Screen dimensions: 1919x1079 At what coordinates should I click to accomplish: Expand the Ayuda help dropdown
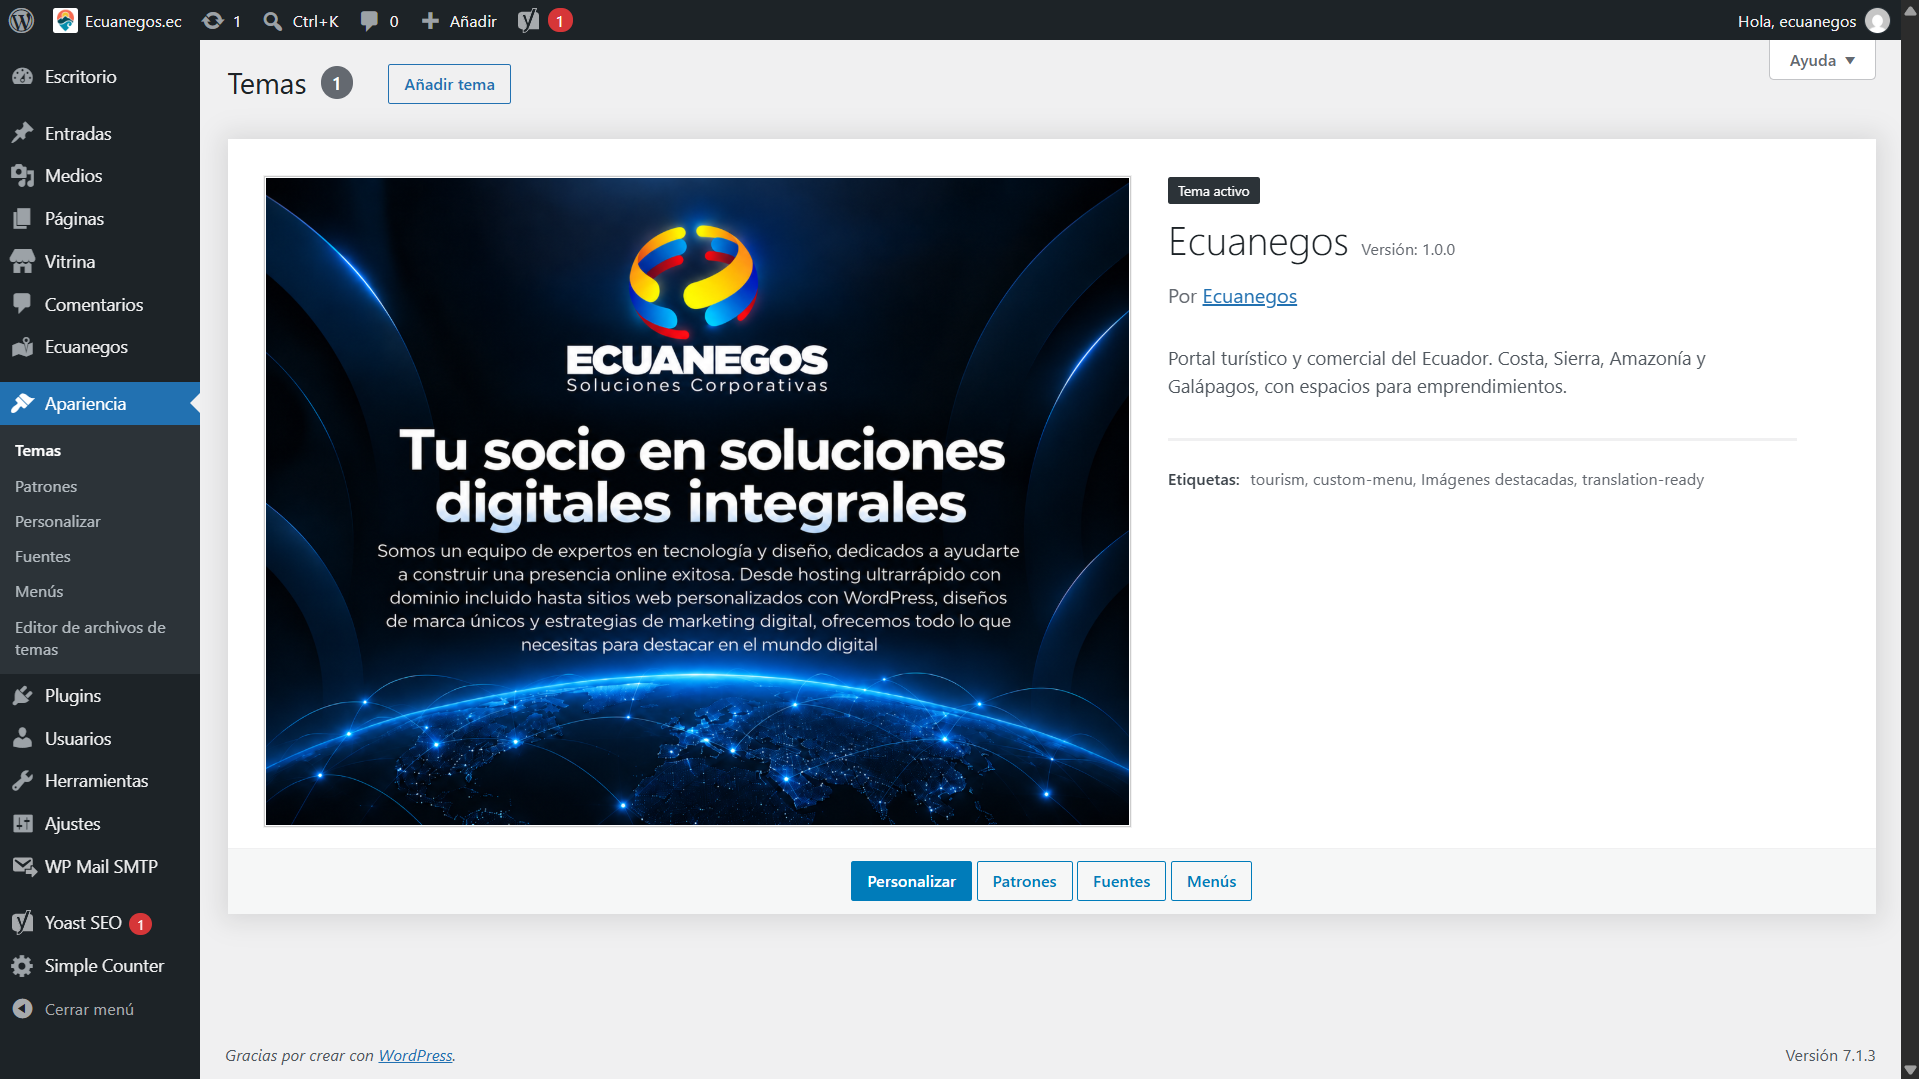1822,60
